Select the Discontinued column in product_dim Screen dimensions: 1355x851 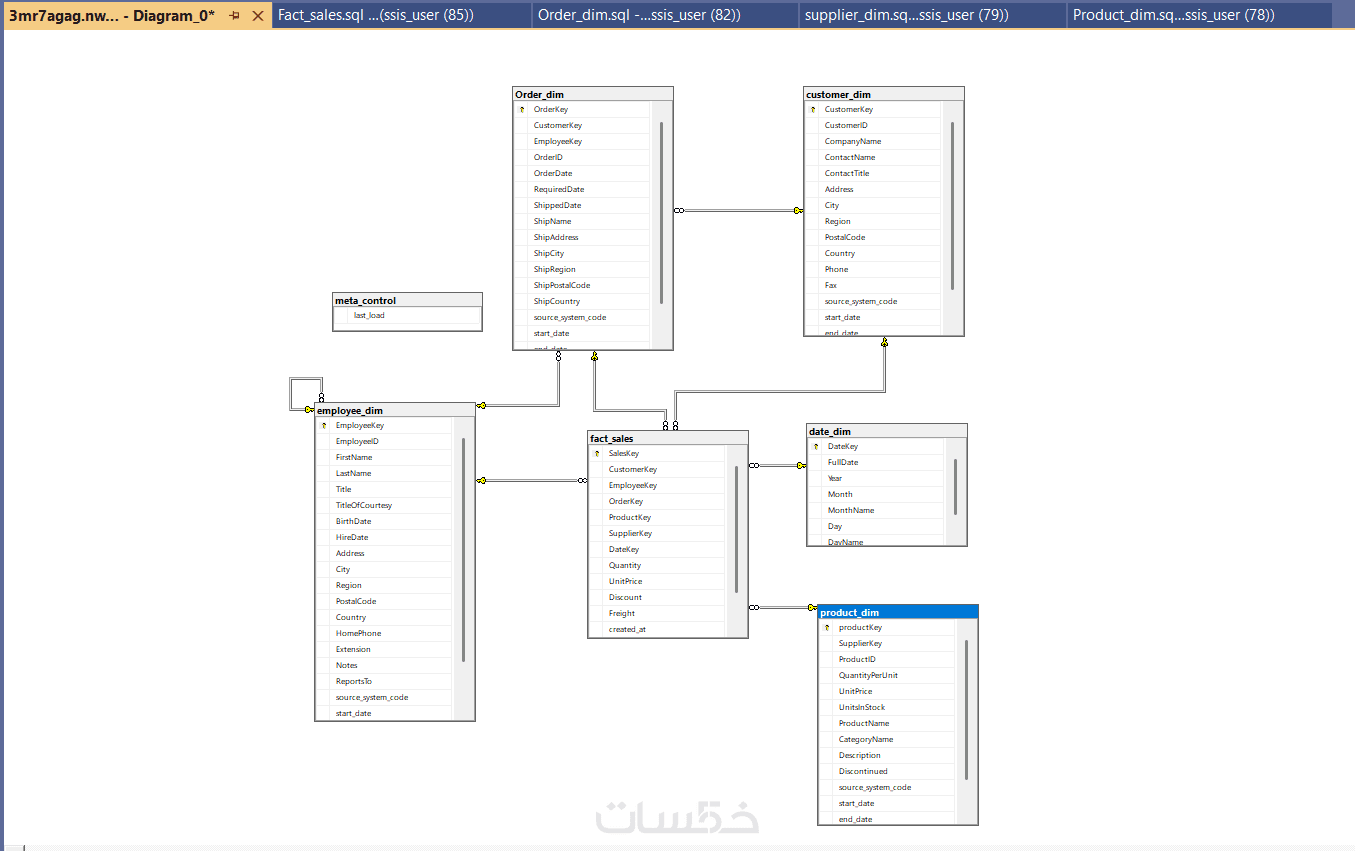[x=887, y=771]
